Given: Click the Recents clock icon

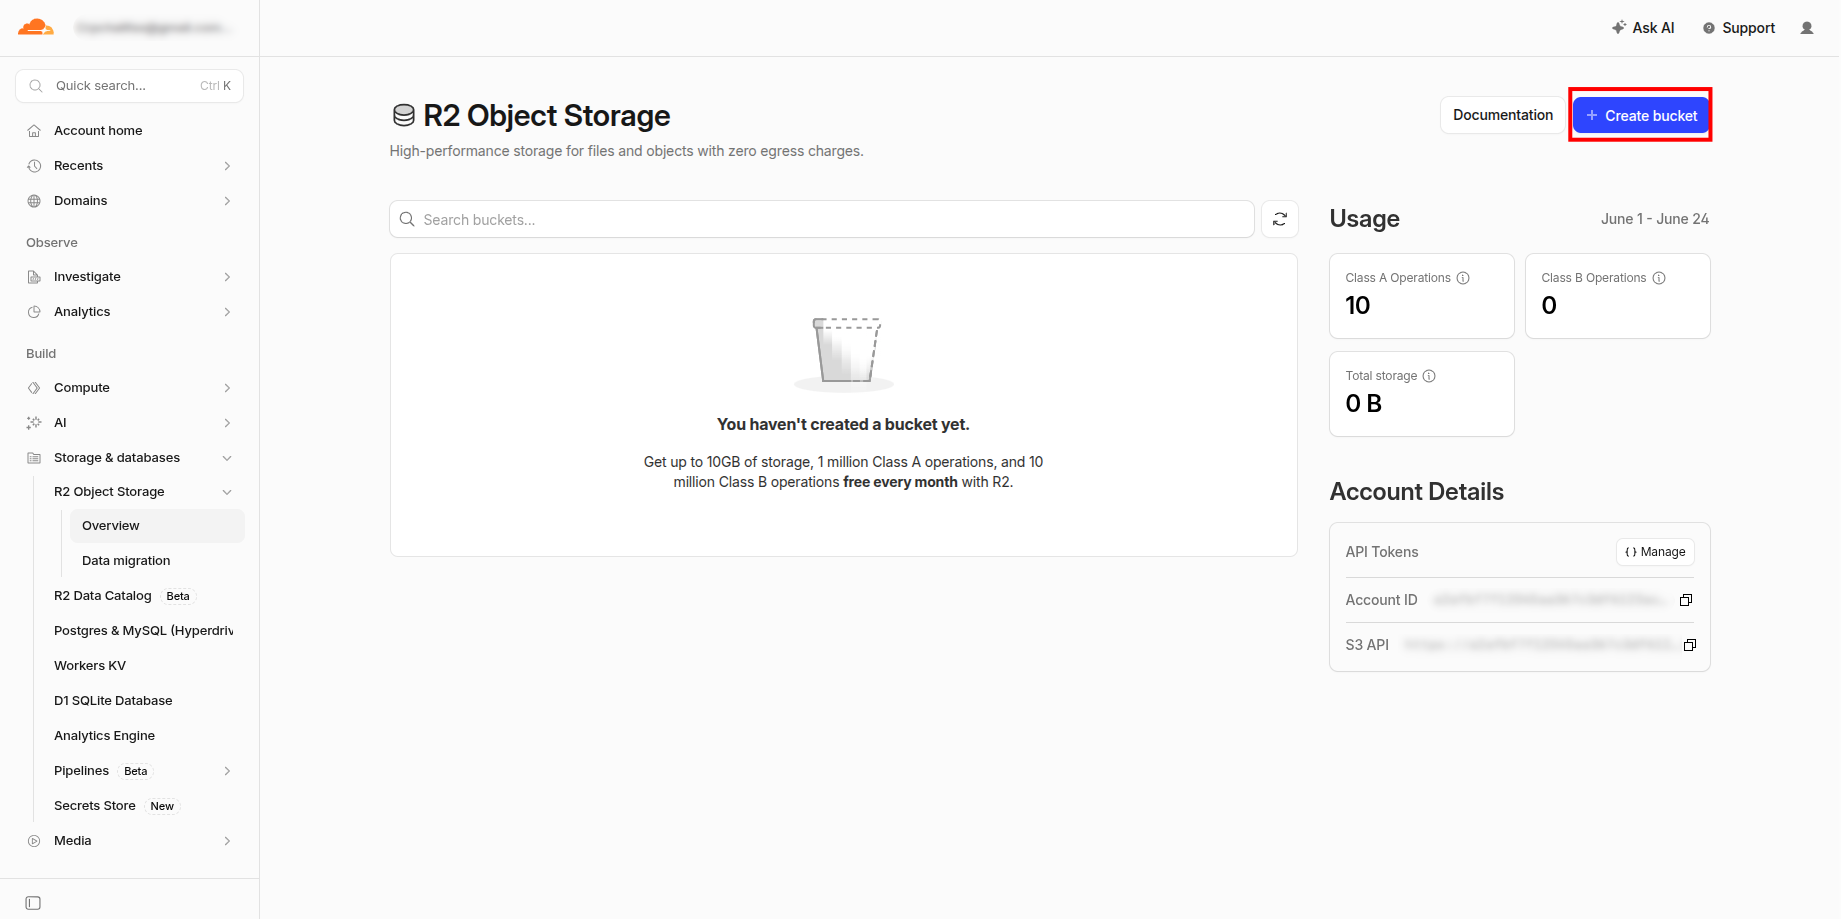Looking at the screenshot, I should 34,166.
